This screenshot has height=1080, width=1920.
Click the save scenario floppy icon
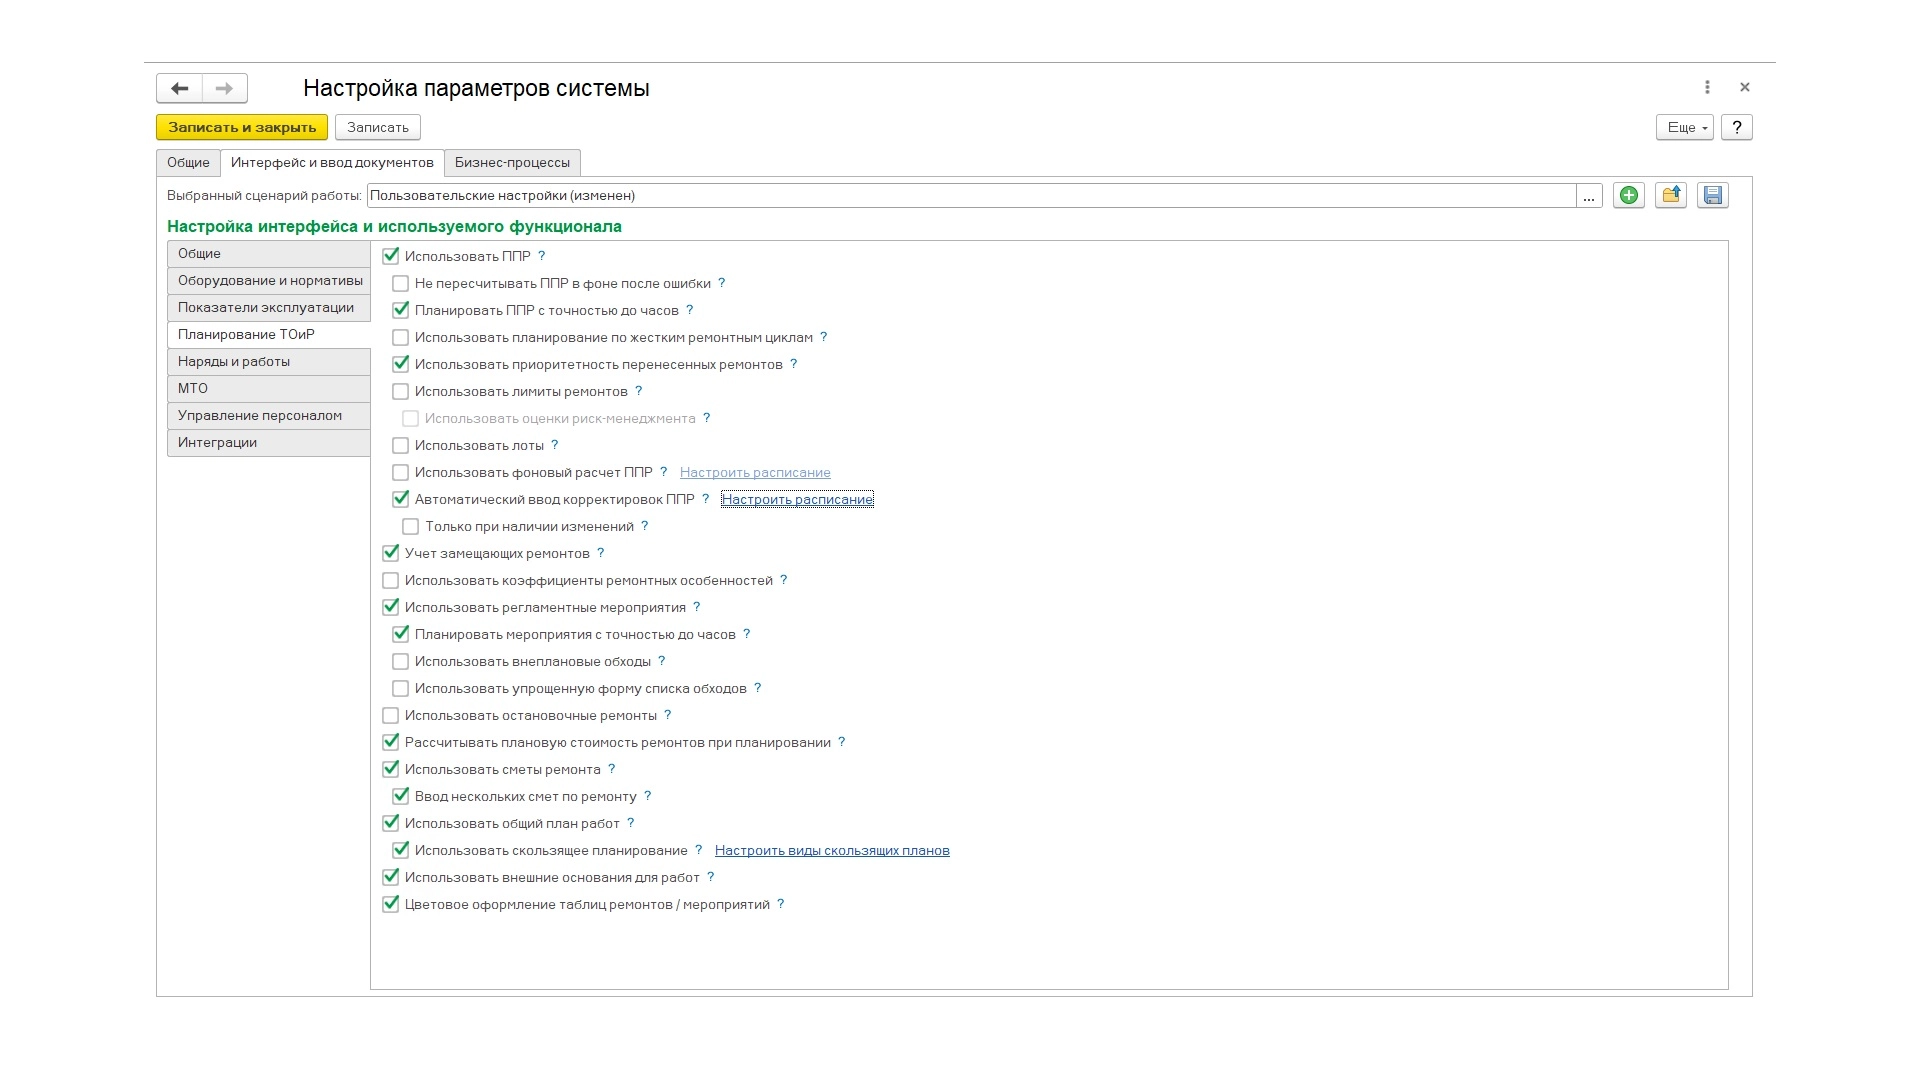[x=1712, y=195]
